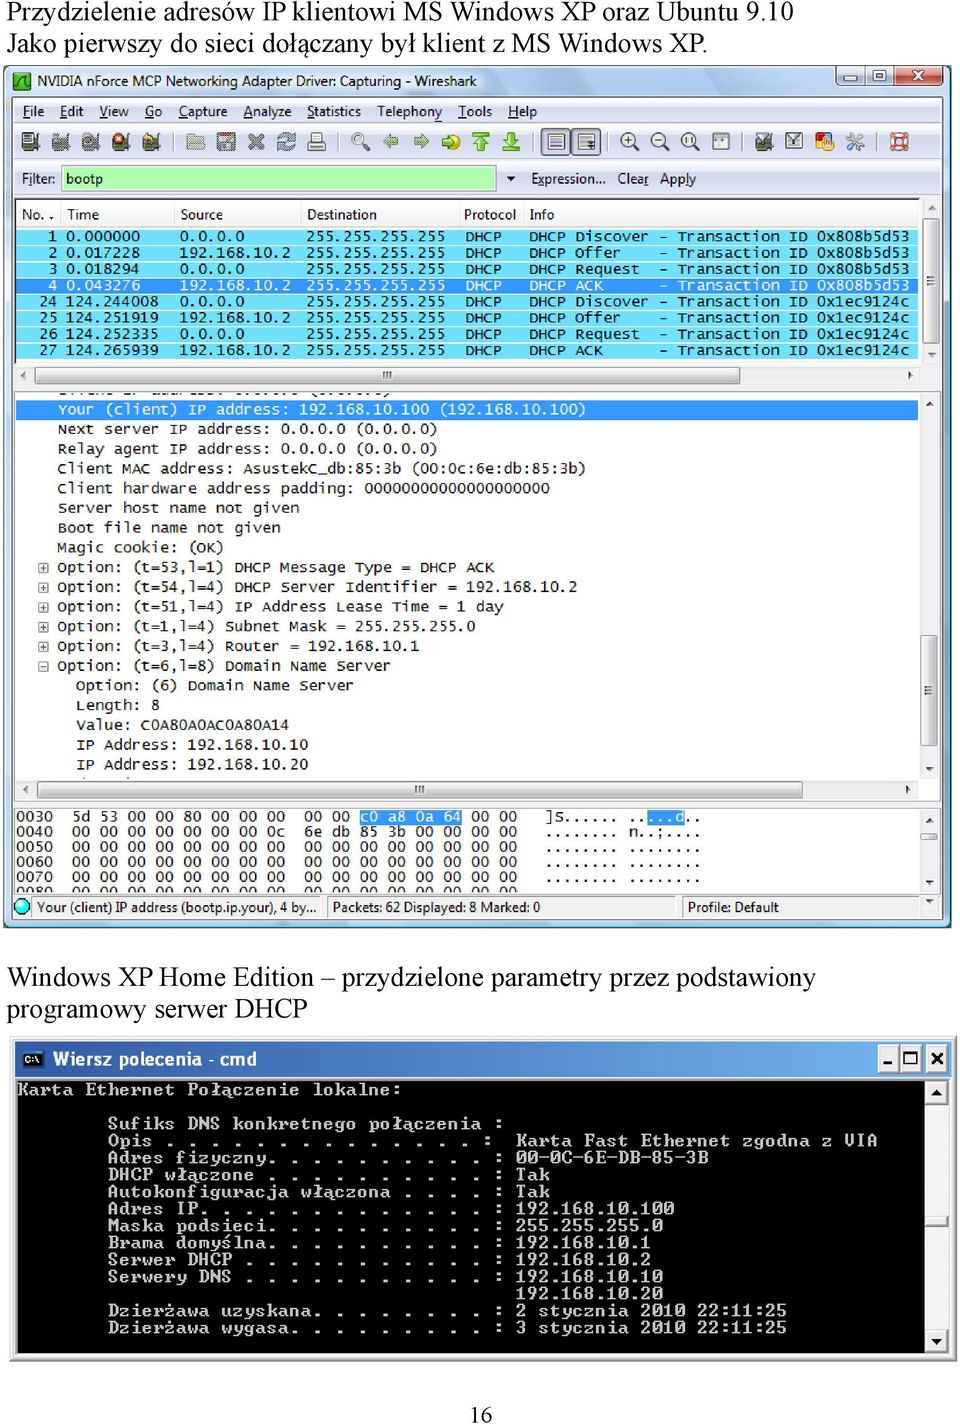960x1424 pixels.
Task: Open coloring rules icon
Action: click(x=824, y=142)
